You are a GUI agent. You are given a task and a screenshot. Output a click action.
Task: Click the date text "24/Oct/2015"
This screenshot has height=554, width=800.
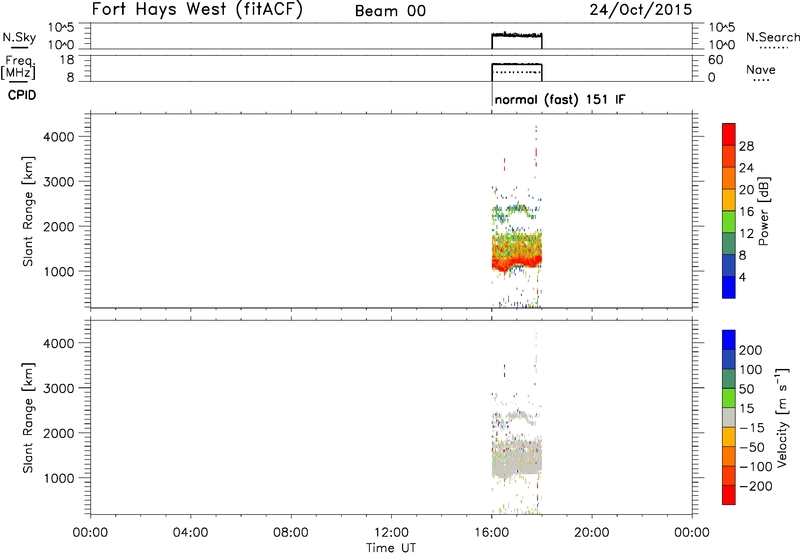click(641, 10)
